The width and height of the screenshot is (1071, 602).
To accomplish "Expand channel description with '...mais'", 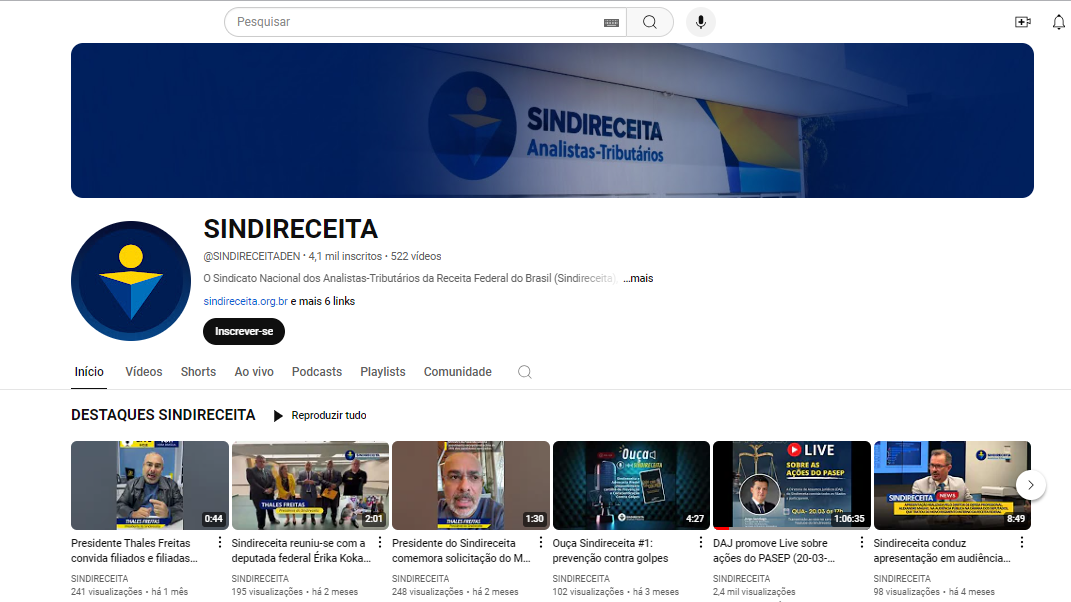I will coord(638,278).
